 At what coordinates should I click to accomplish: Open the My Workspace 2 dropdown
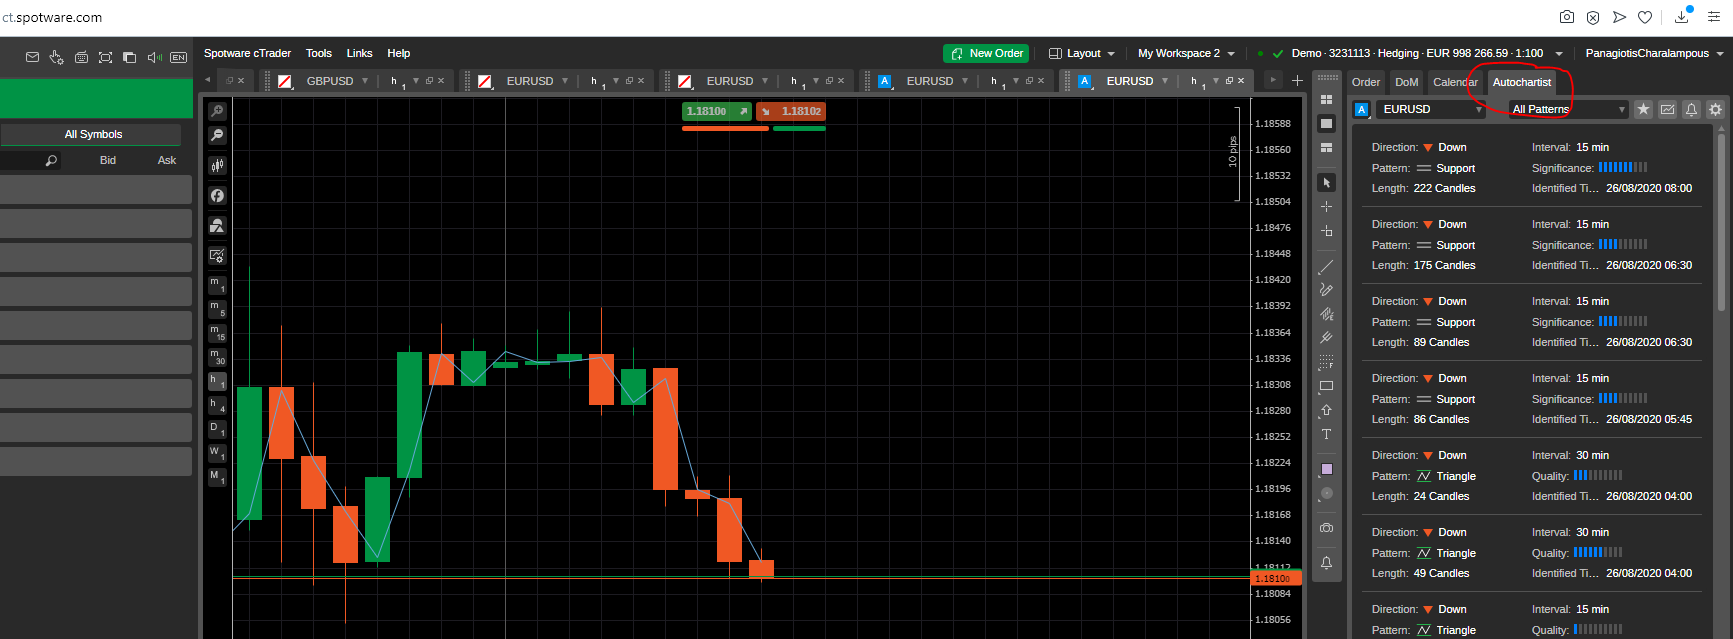(1186, 54)
